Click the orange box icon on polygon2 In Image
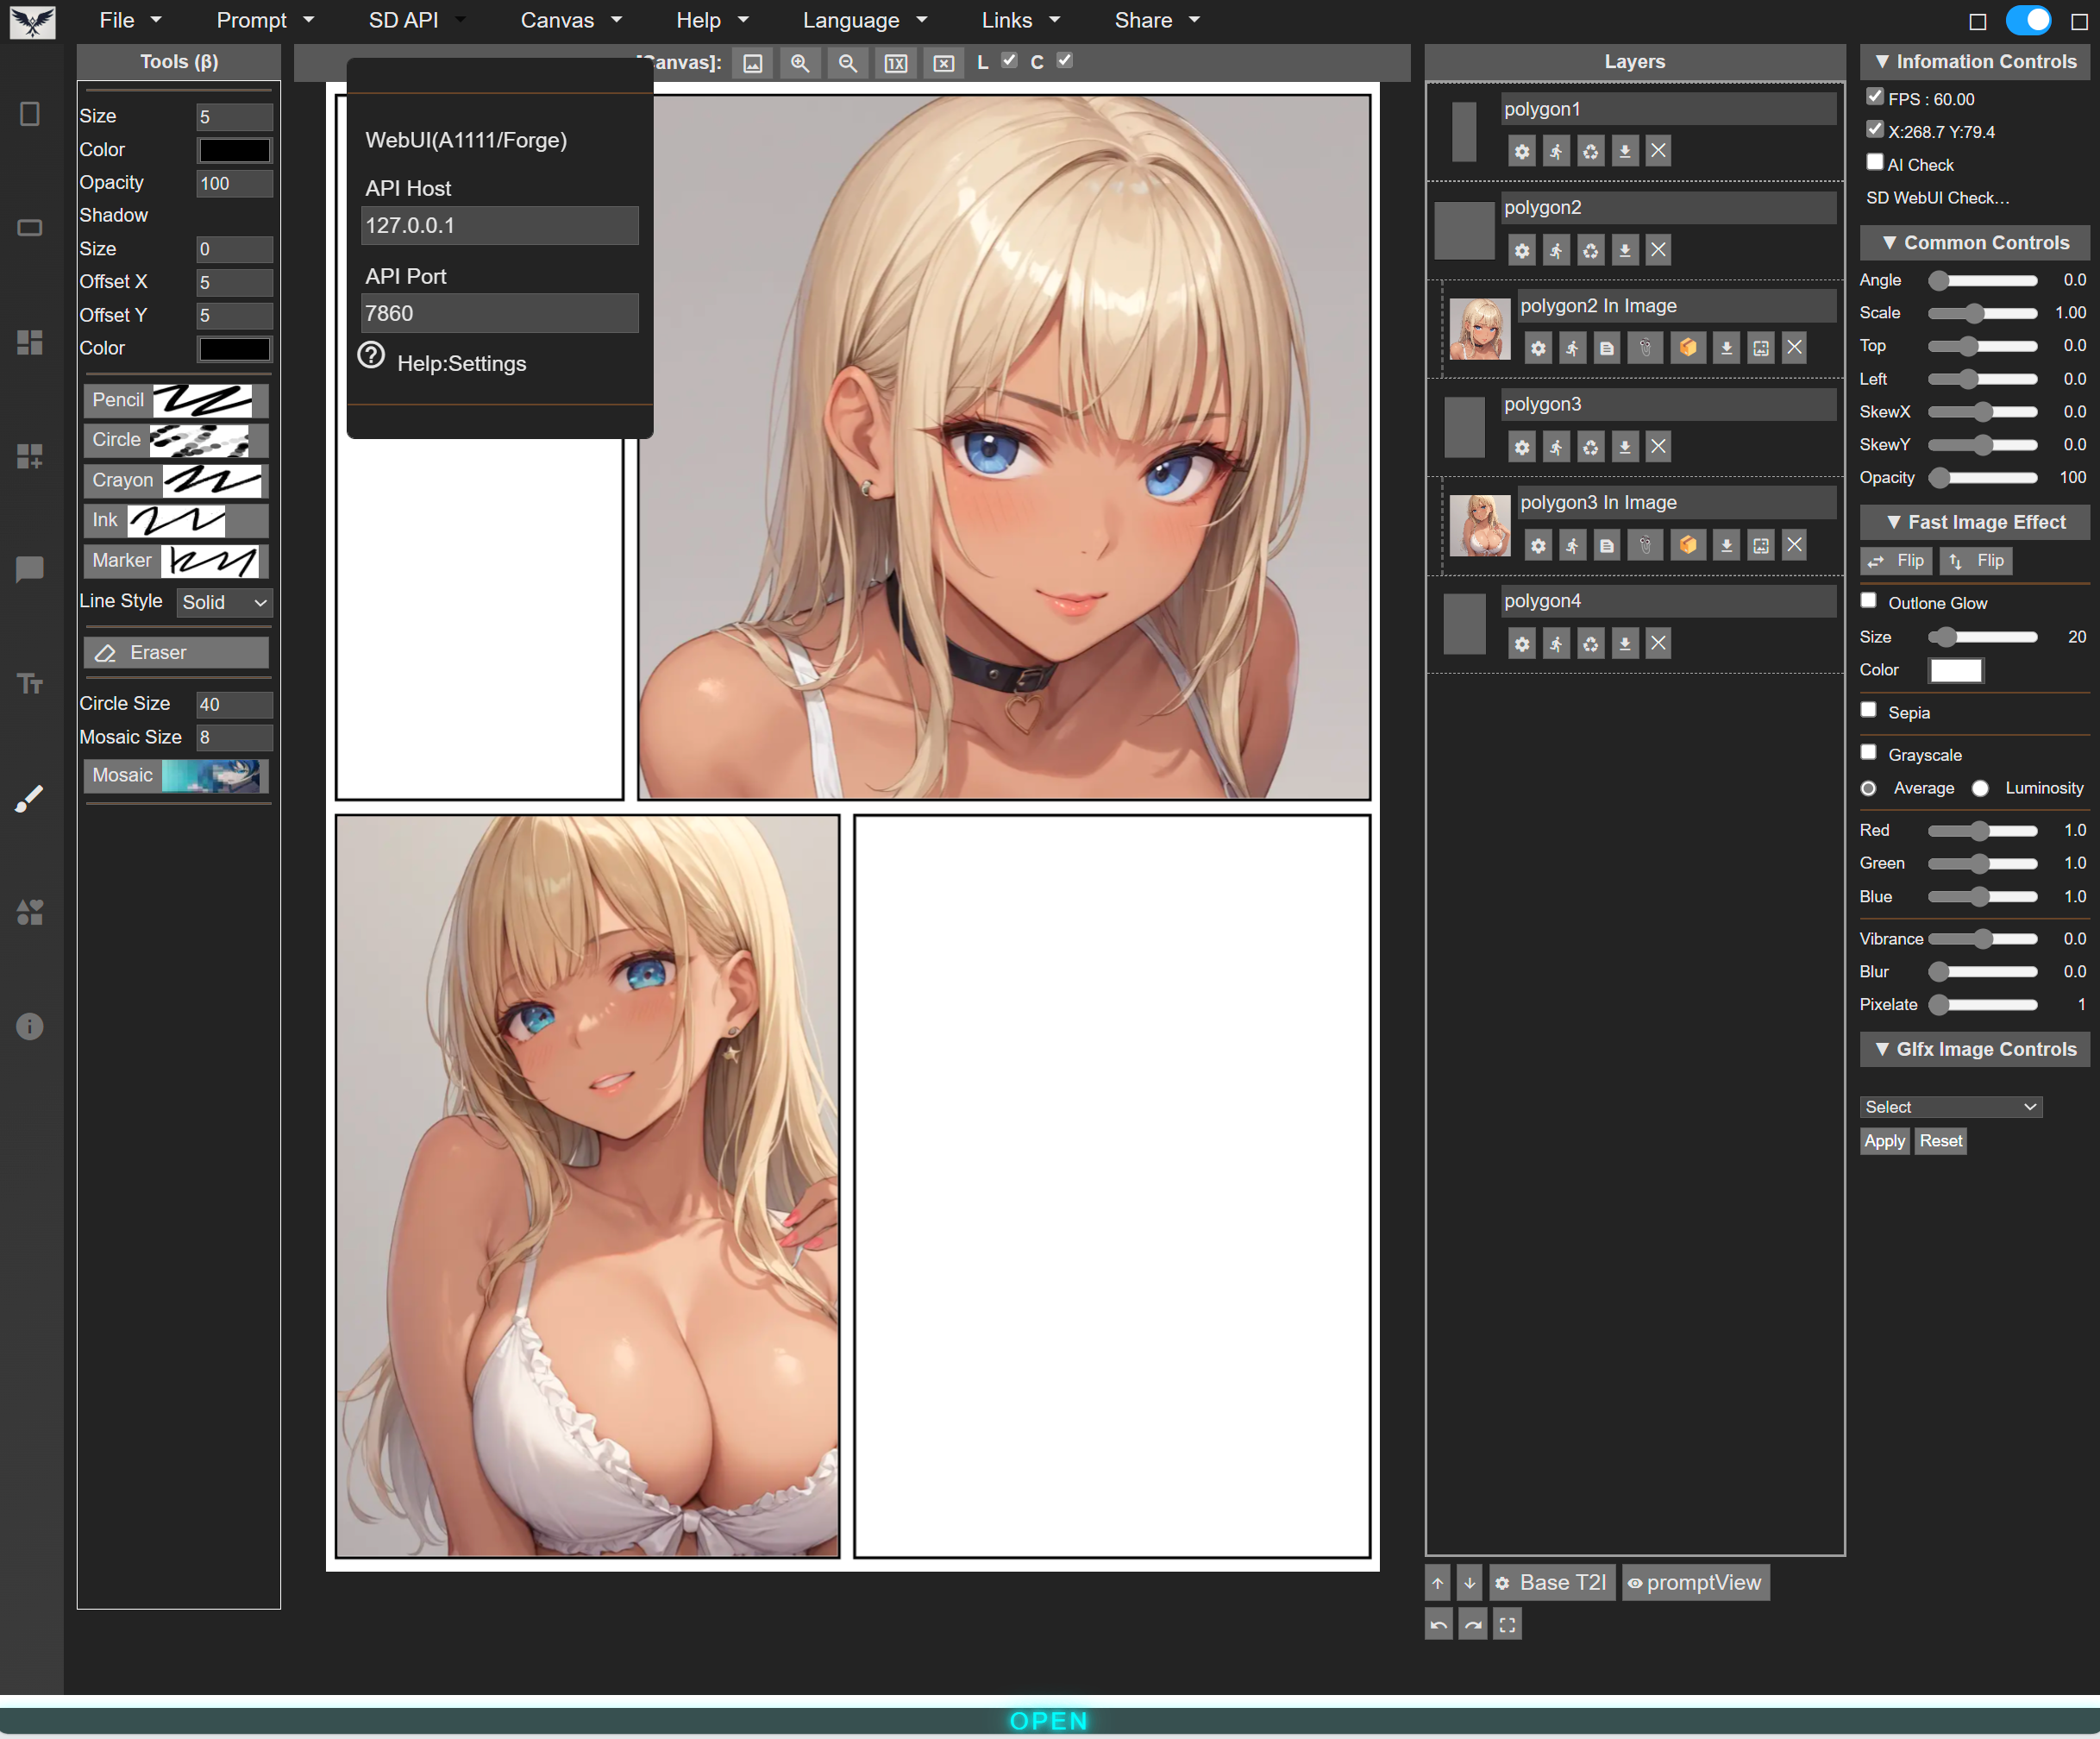The width and height of the screenshot is (2100, 1739). 1688,348
